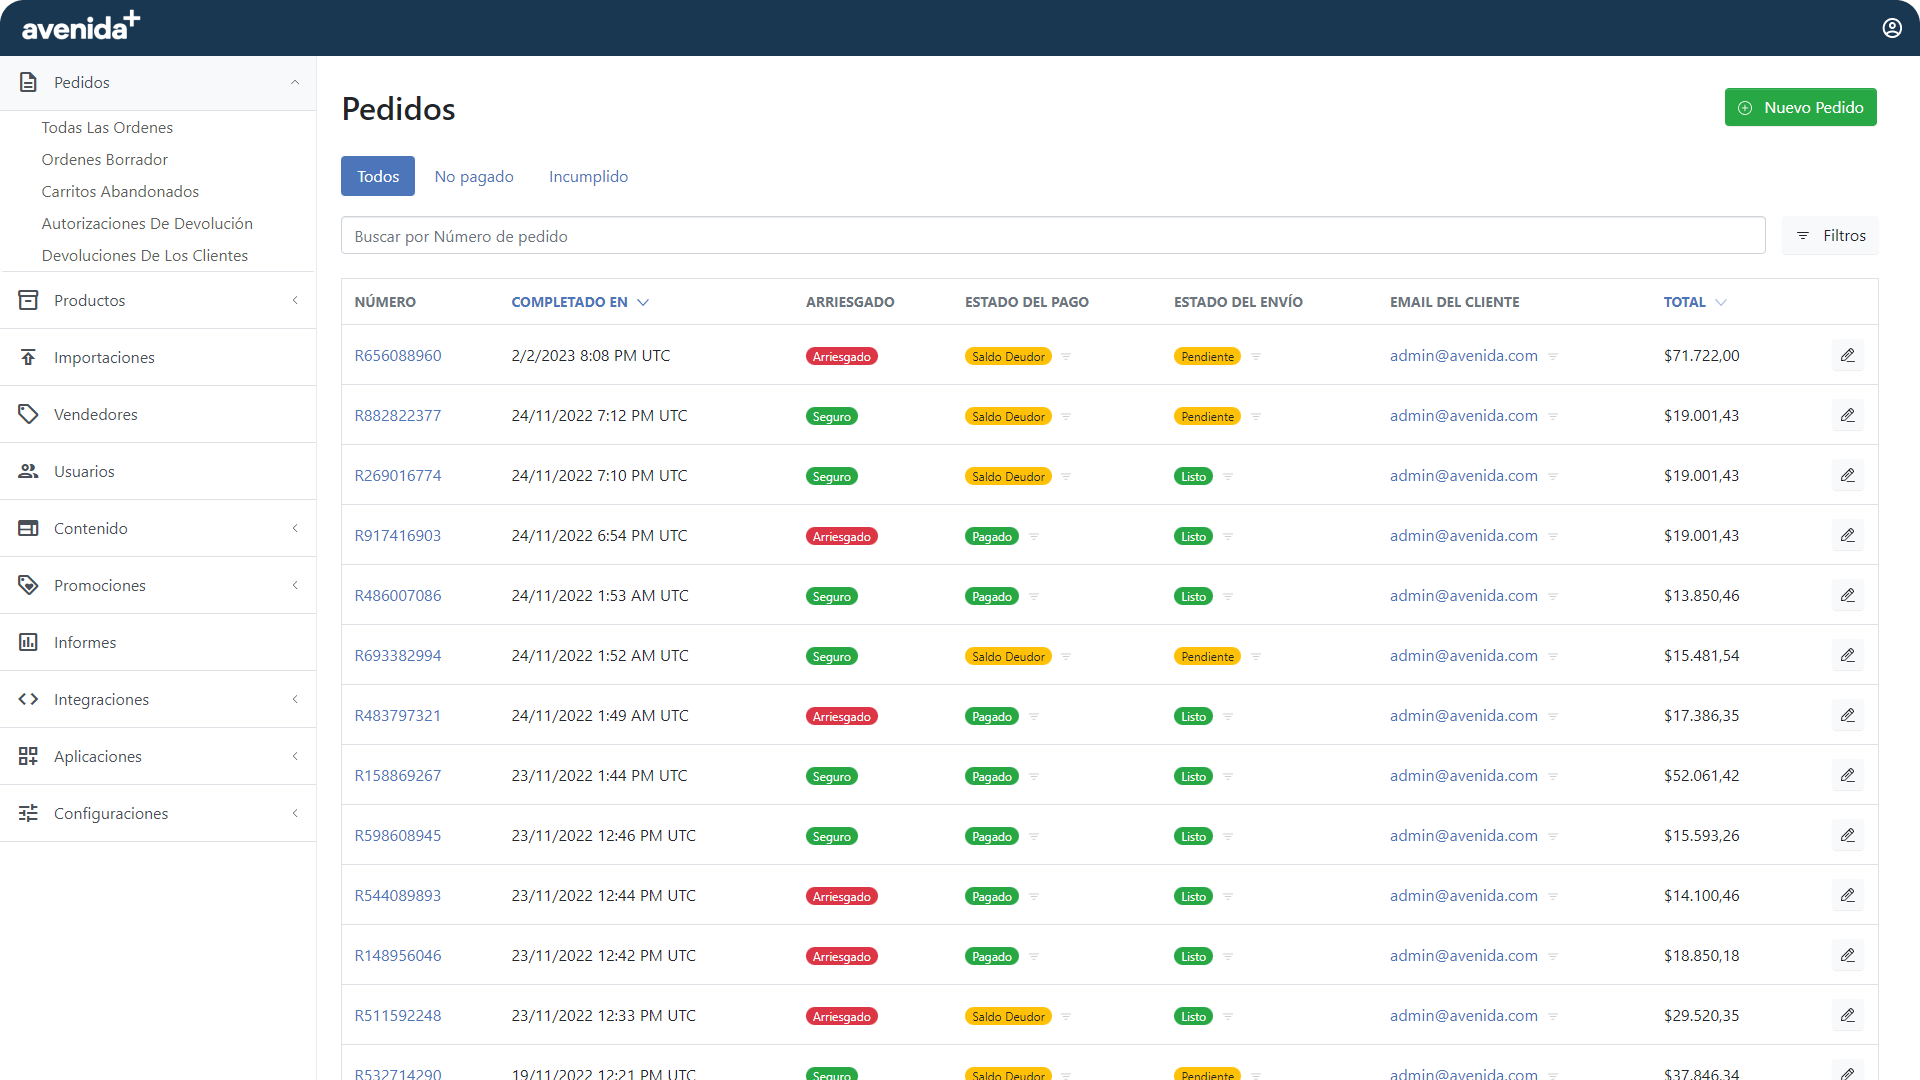The width and height of the screenshot is (1920, 1080).
Task: Select the Todos tab
Action: pyautogui.click(x=378, y=176)
